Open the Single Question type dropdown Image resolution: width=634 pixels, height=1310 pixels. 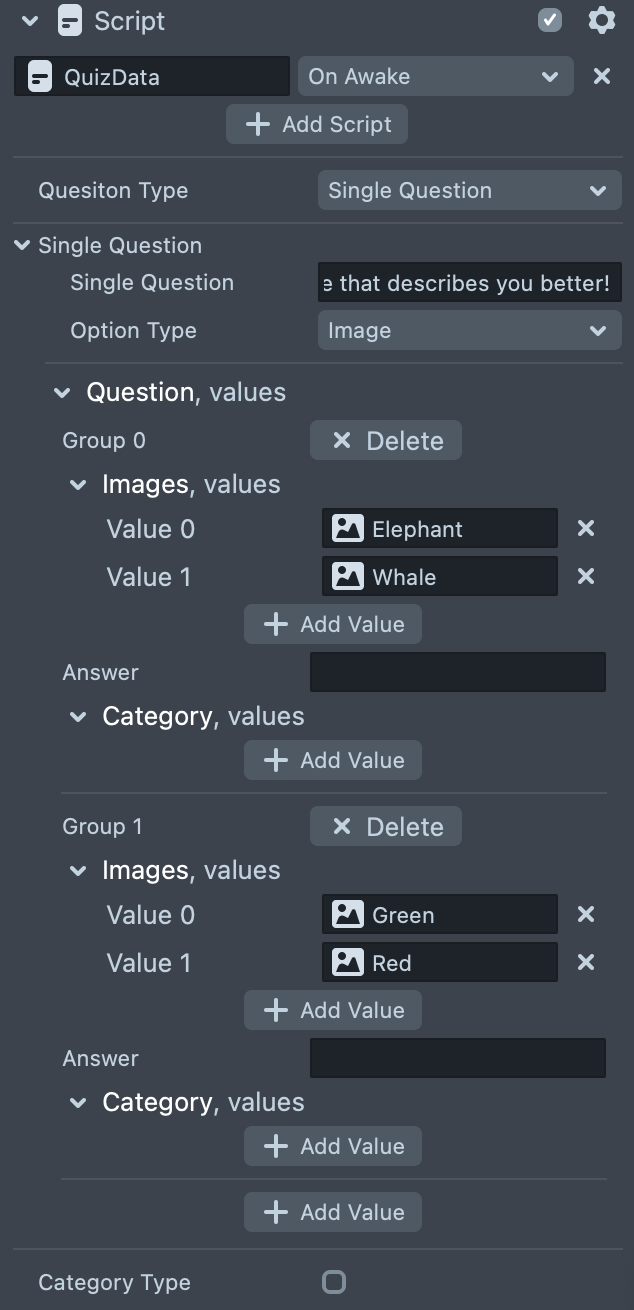tap(468, 190)
